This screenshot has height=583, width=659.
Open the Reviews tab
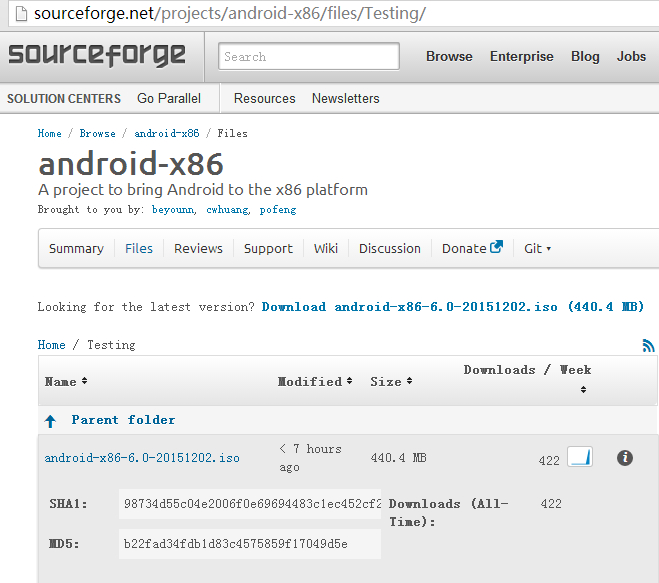tap(198, 248)
